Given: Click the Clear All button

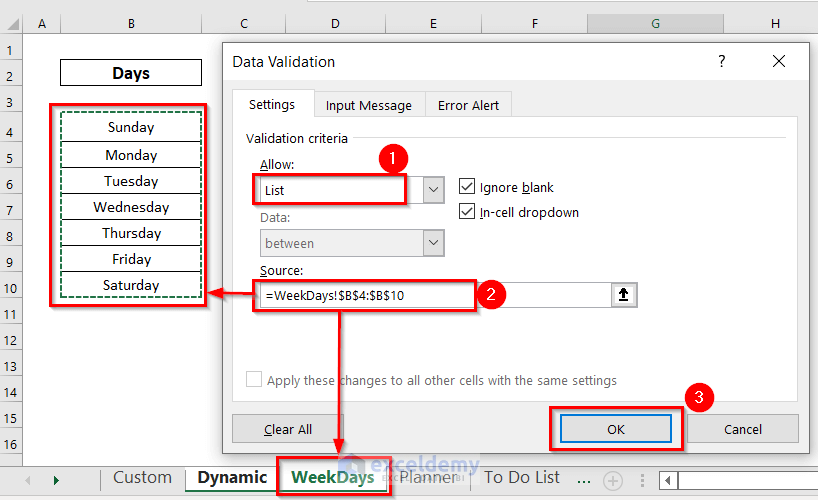Looking at the screenshot, I should pyautogui.click(x=287, y=429).
